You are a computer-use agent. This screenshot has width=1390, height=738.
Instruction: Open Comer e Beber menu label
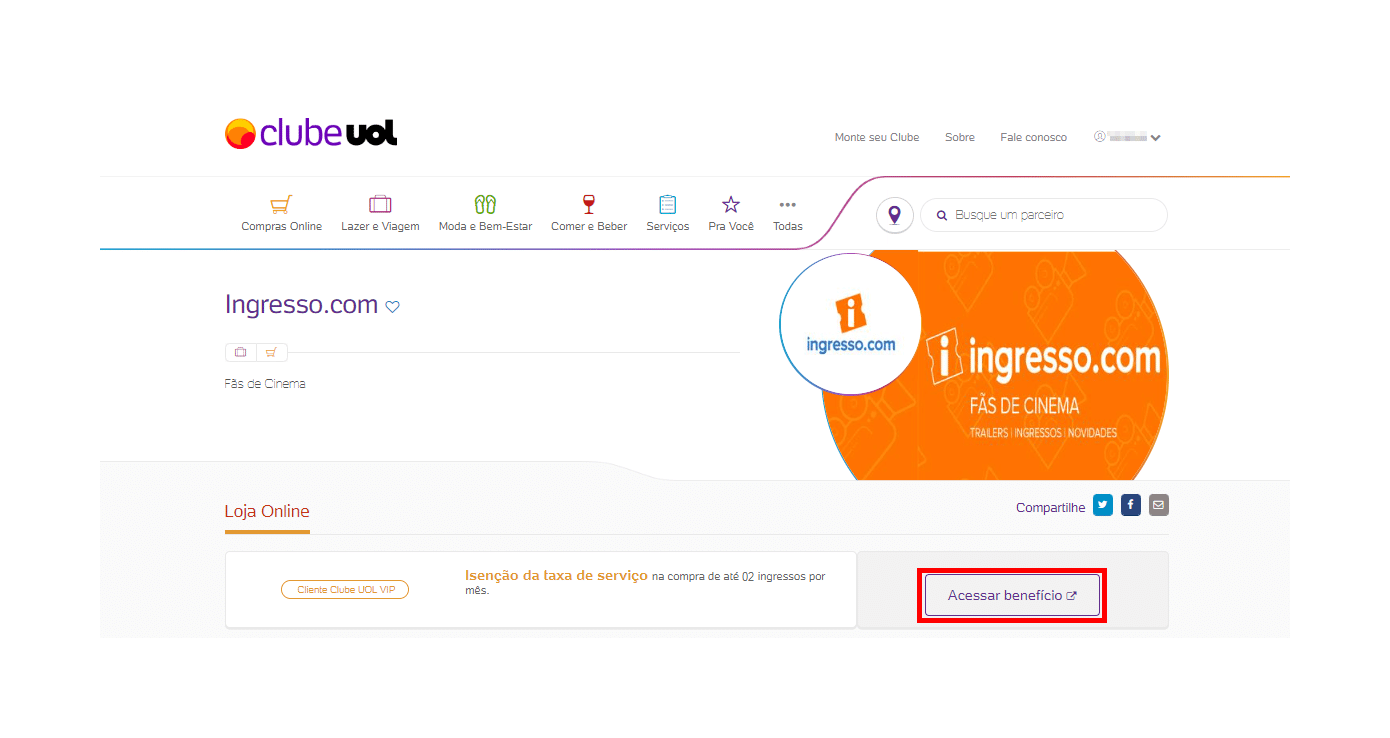[x=589, y=227]
